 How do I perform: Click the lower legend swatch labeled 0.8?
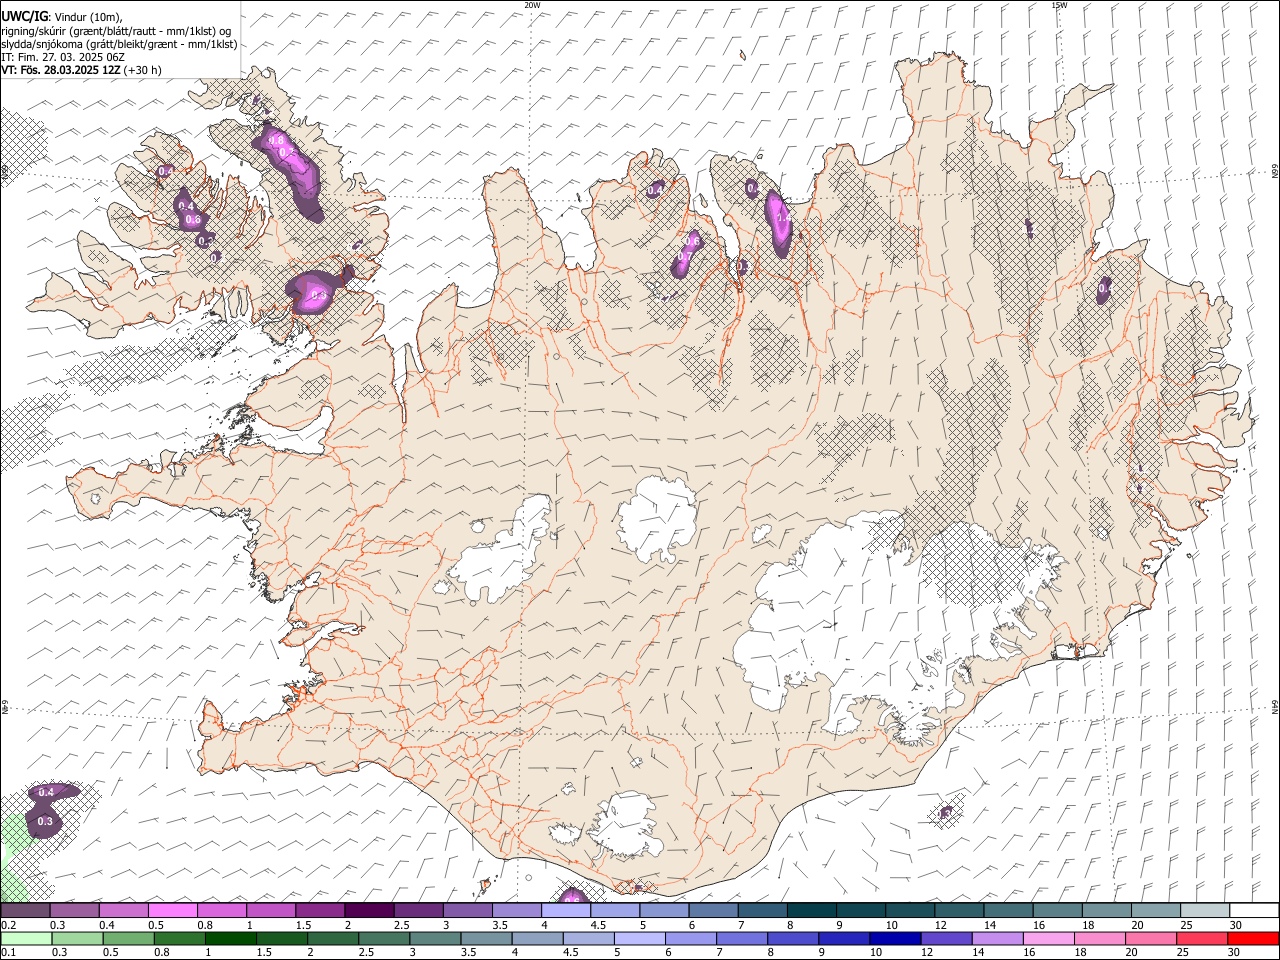(x=180, y=938)
